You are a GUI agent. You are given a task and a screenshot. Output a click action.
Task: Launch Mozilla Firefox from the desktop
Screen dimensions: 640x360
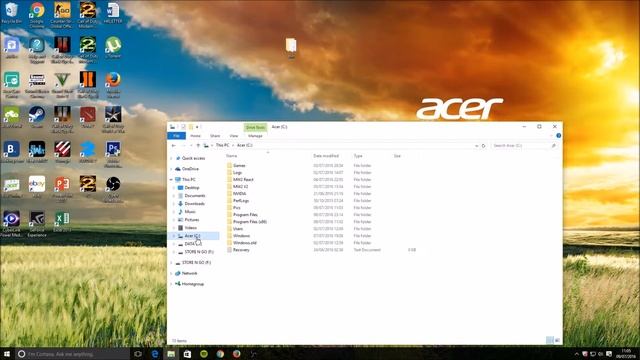[113, 84]
